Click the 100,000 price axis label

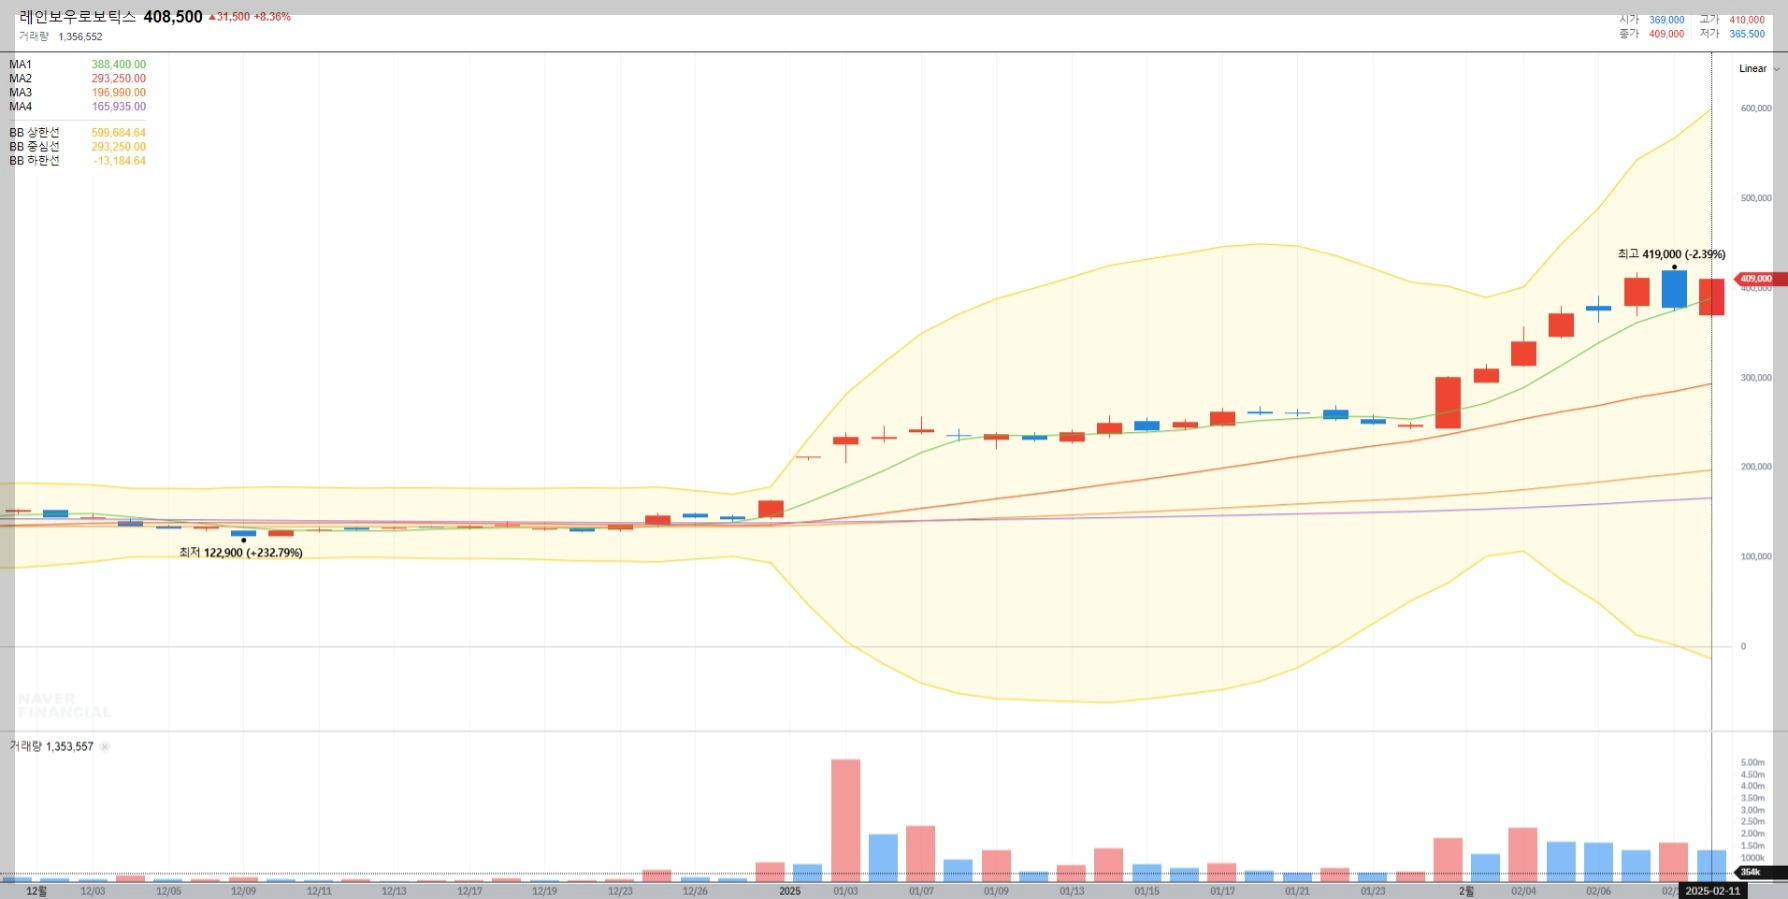coord(1756,557)
